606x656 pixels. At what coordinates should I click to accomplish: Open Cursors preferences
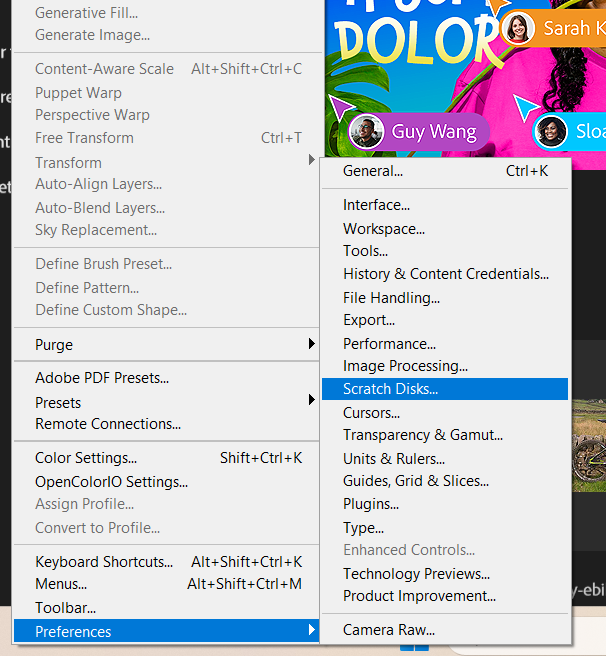444,413
